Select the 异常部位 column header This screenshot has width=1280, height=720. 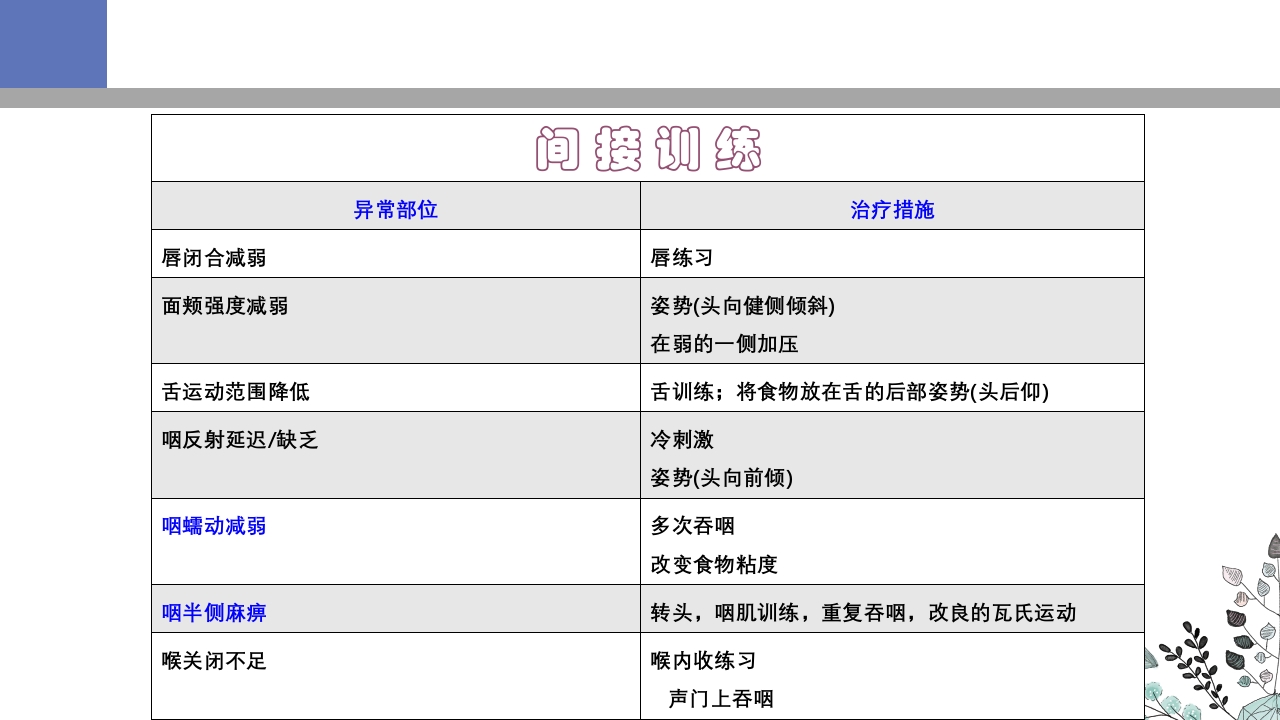coord(396,205)
